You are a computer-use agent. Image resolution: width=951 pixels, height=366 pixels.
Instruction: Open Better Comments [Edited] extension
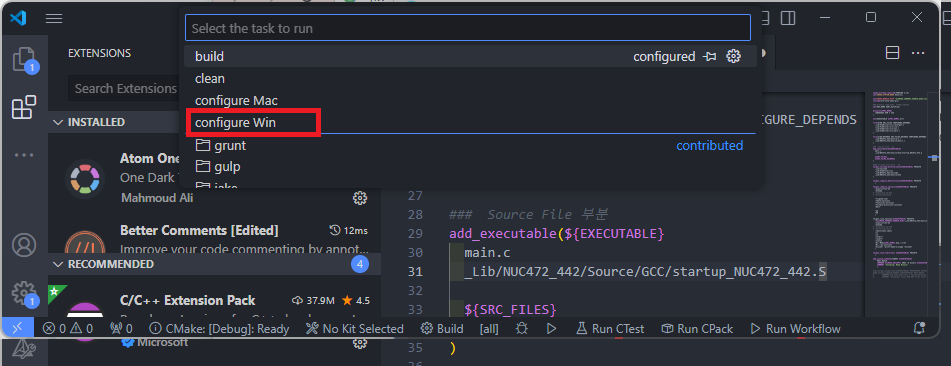(x=214, y=237)
